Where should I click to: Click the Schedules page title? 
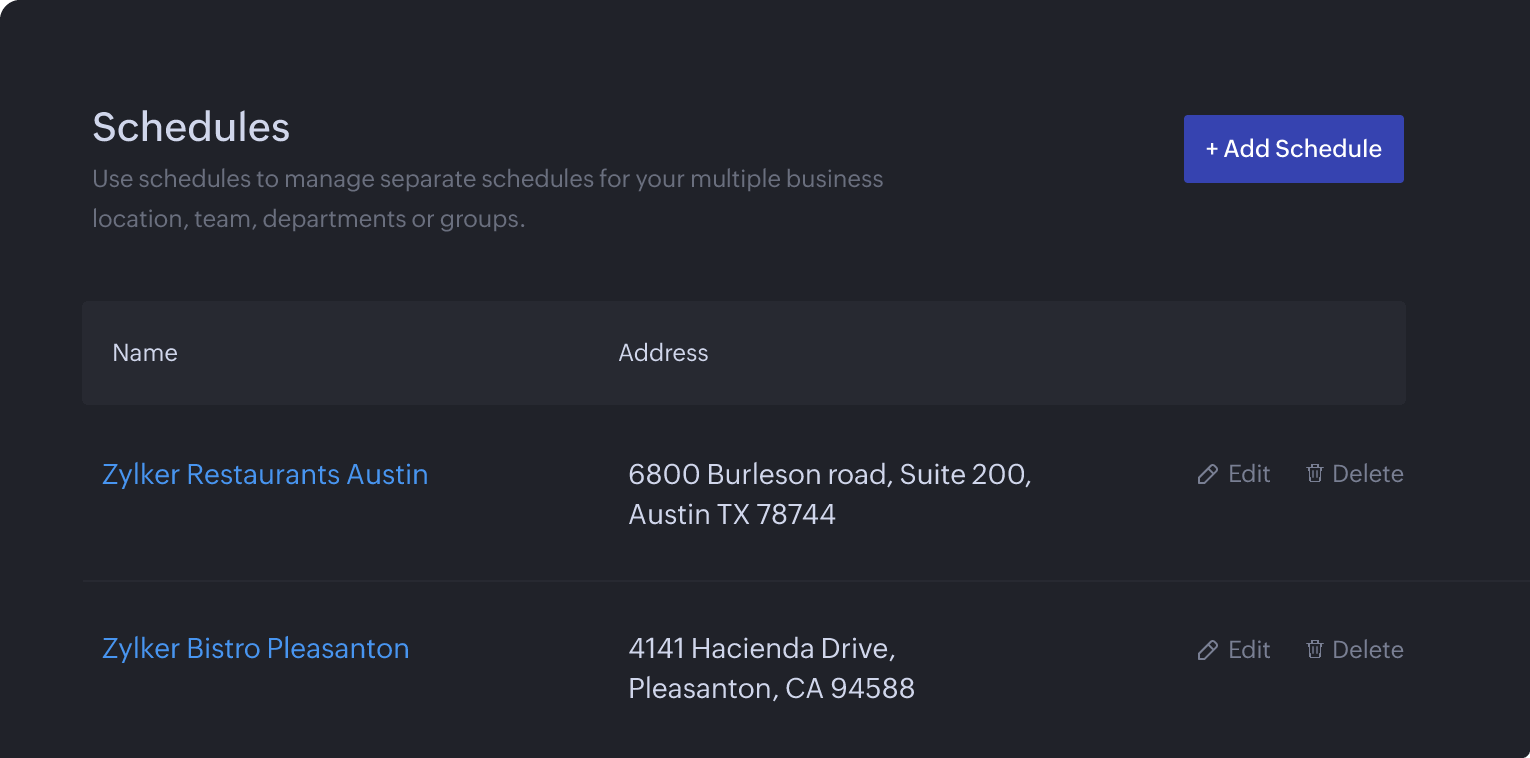190,127
